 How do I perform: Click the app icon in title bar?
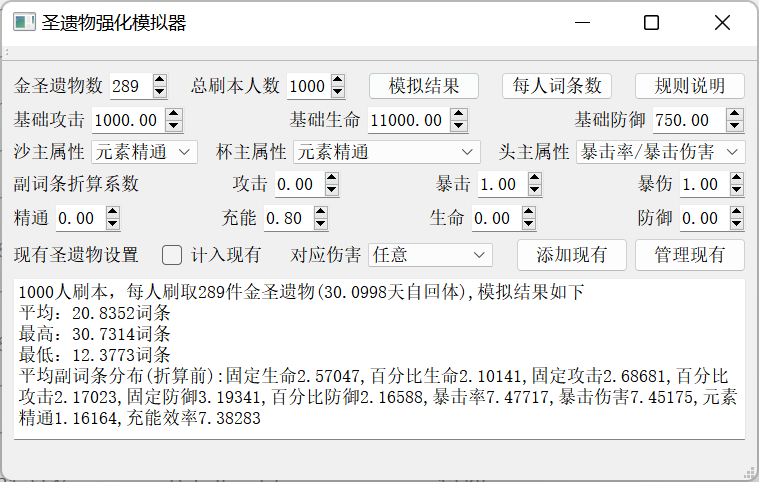(x=24, y=22)
